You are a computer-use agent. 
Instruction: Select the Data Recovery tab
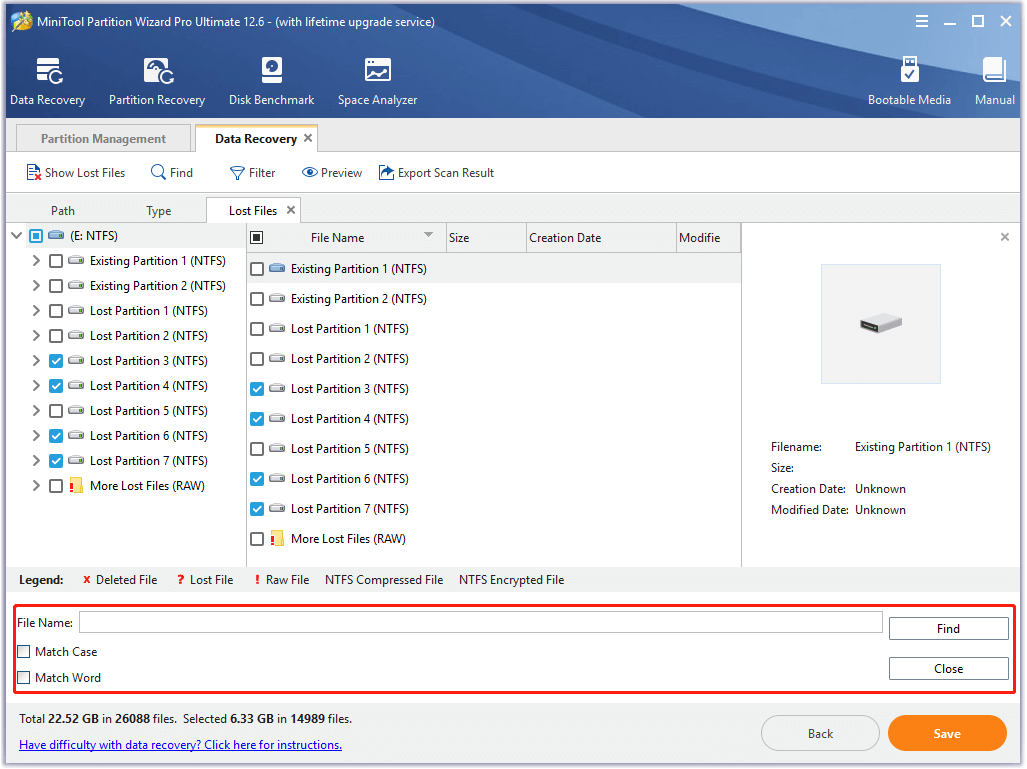tap(255, 139)
